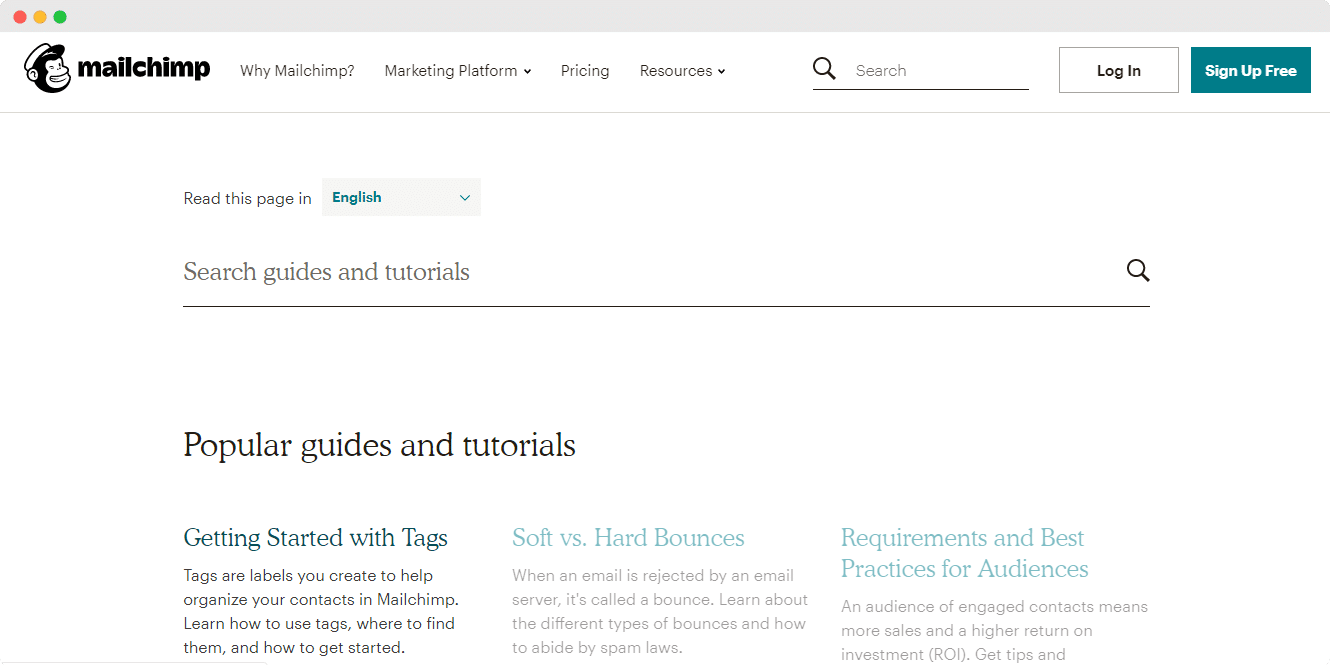The image size is (1330, 665).
Task: Click the red close window dot
Action: coord(20,17)
